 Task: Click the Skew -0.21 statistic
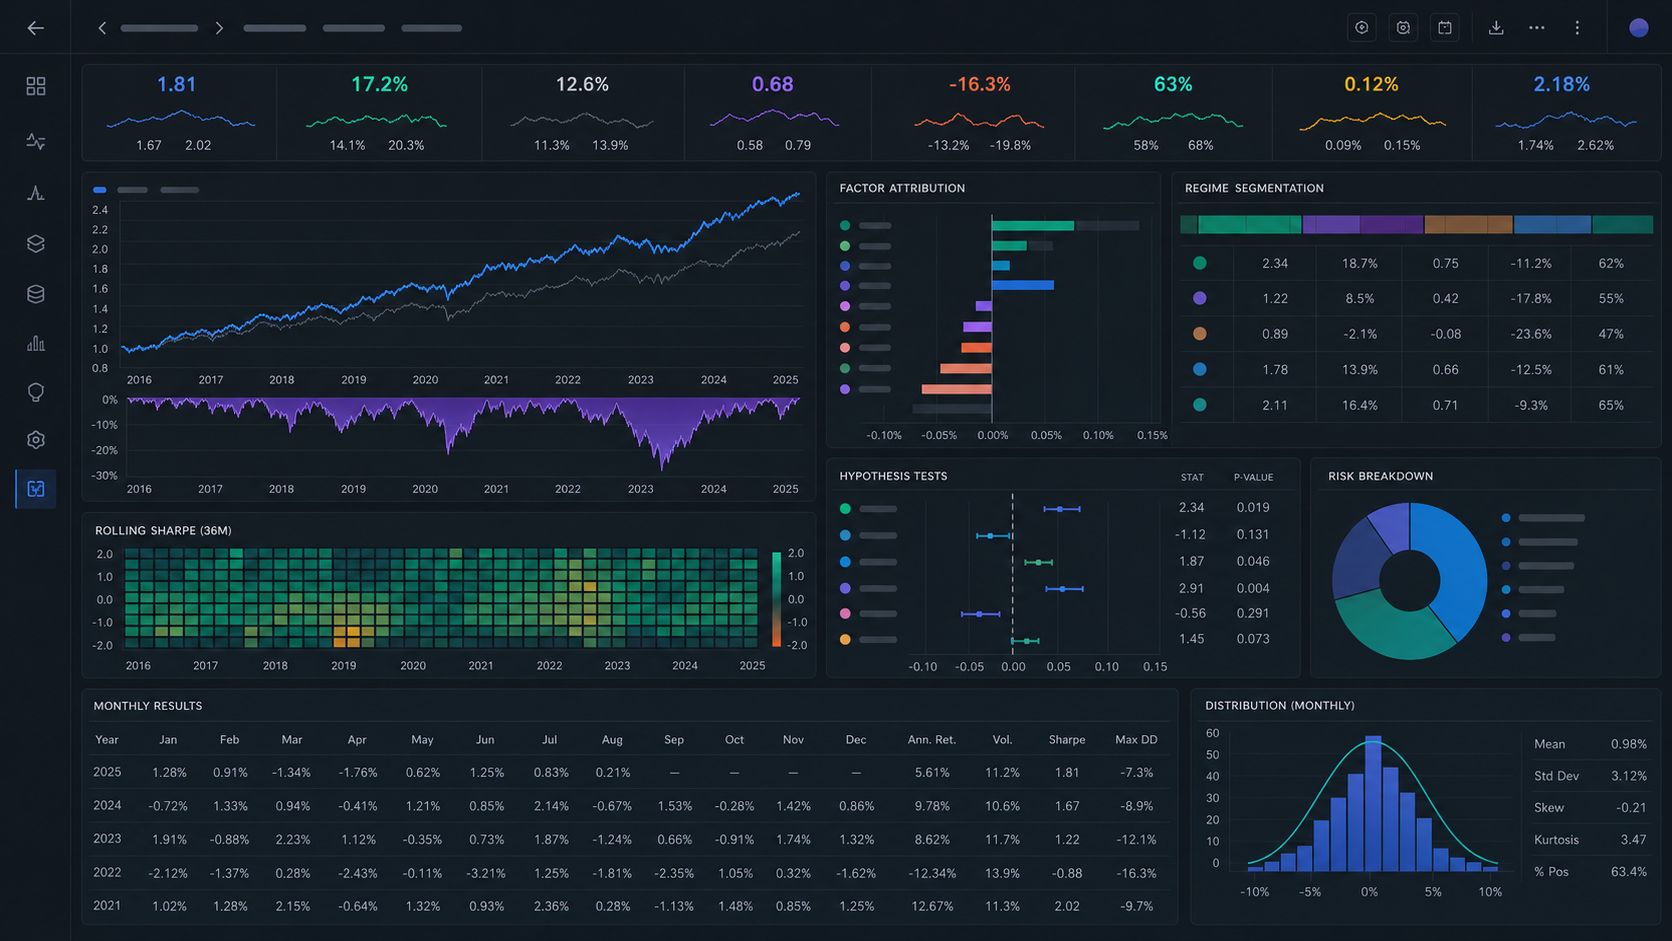1590,807
